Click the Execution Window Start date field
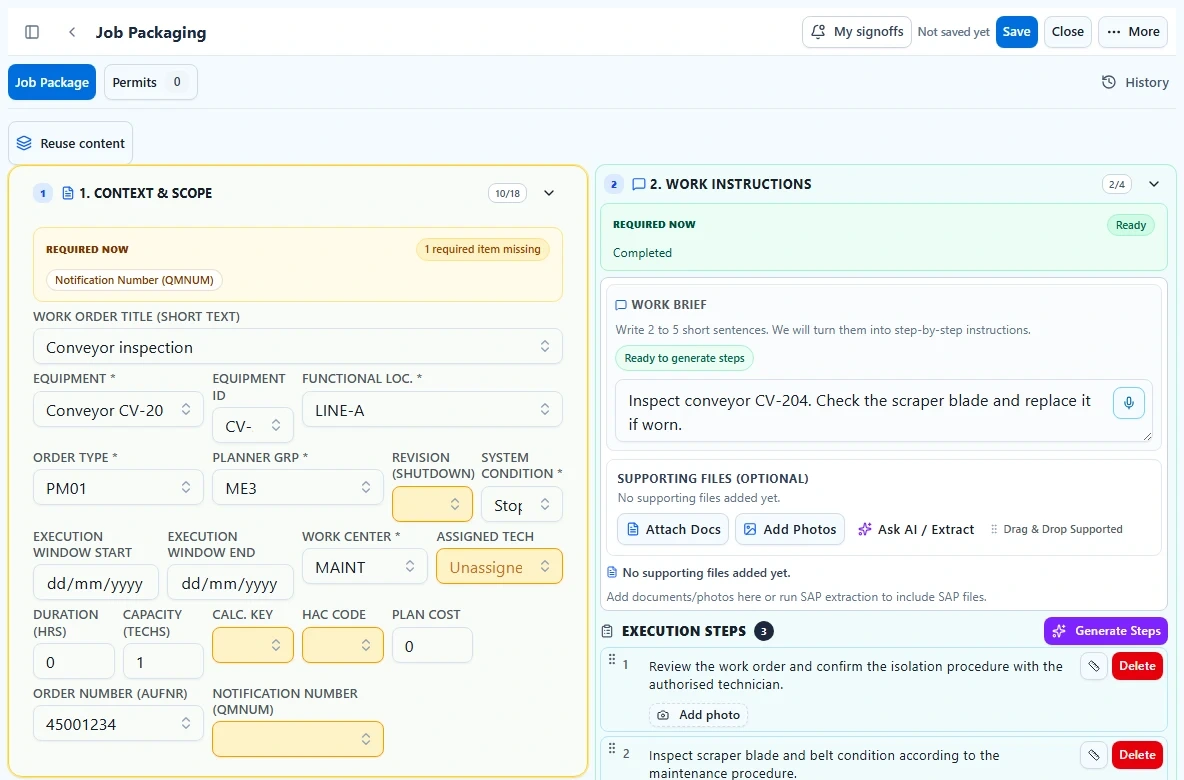The image size is (1184, 780). (x=95, y=582)
